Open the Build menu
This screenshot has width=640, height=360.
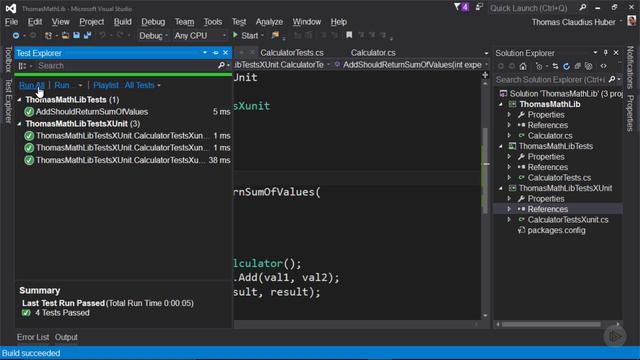[122, 22]
